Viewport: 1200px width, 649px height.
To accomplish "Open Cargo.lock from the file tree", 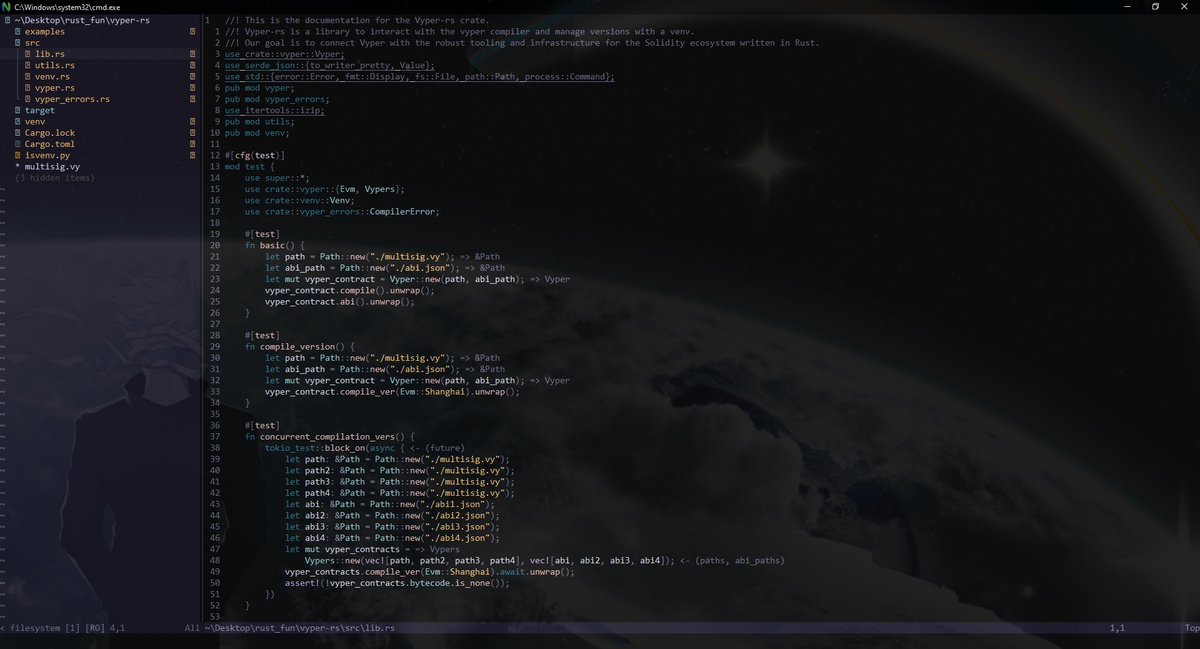I will tap(50, 133).
